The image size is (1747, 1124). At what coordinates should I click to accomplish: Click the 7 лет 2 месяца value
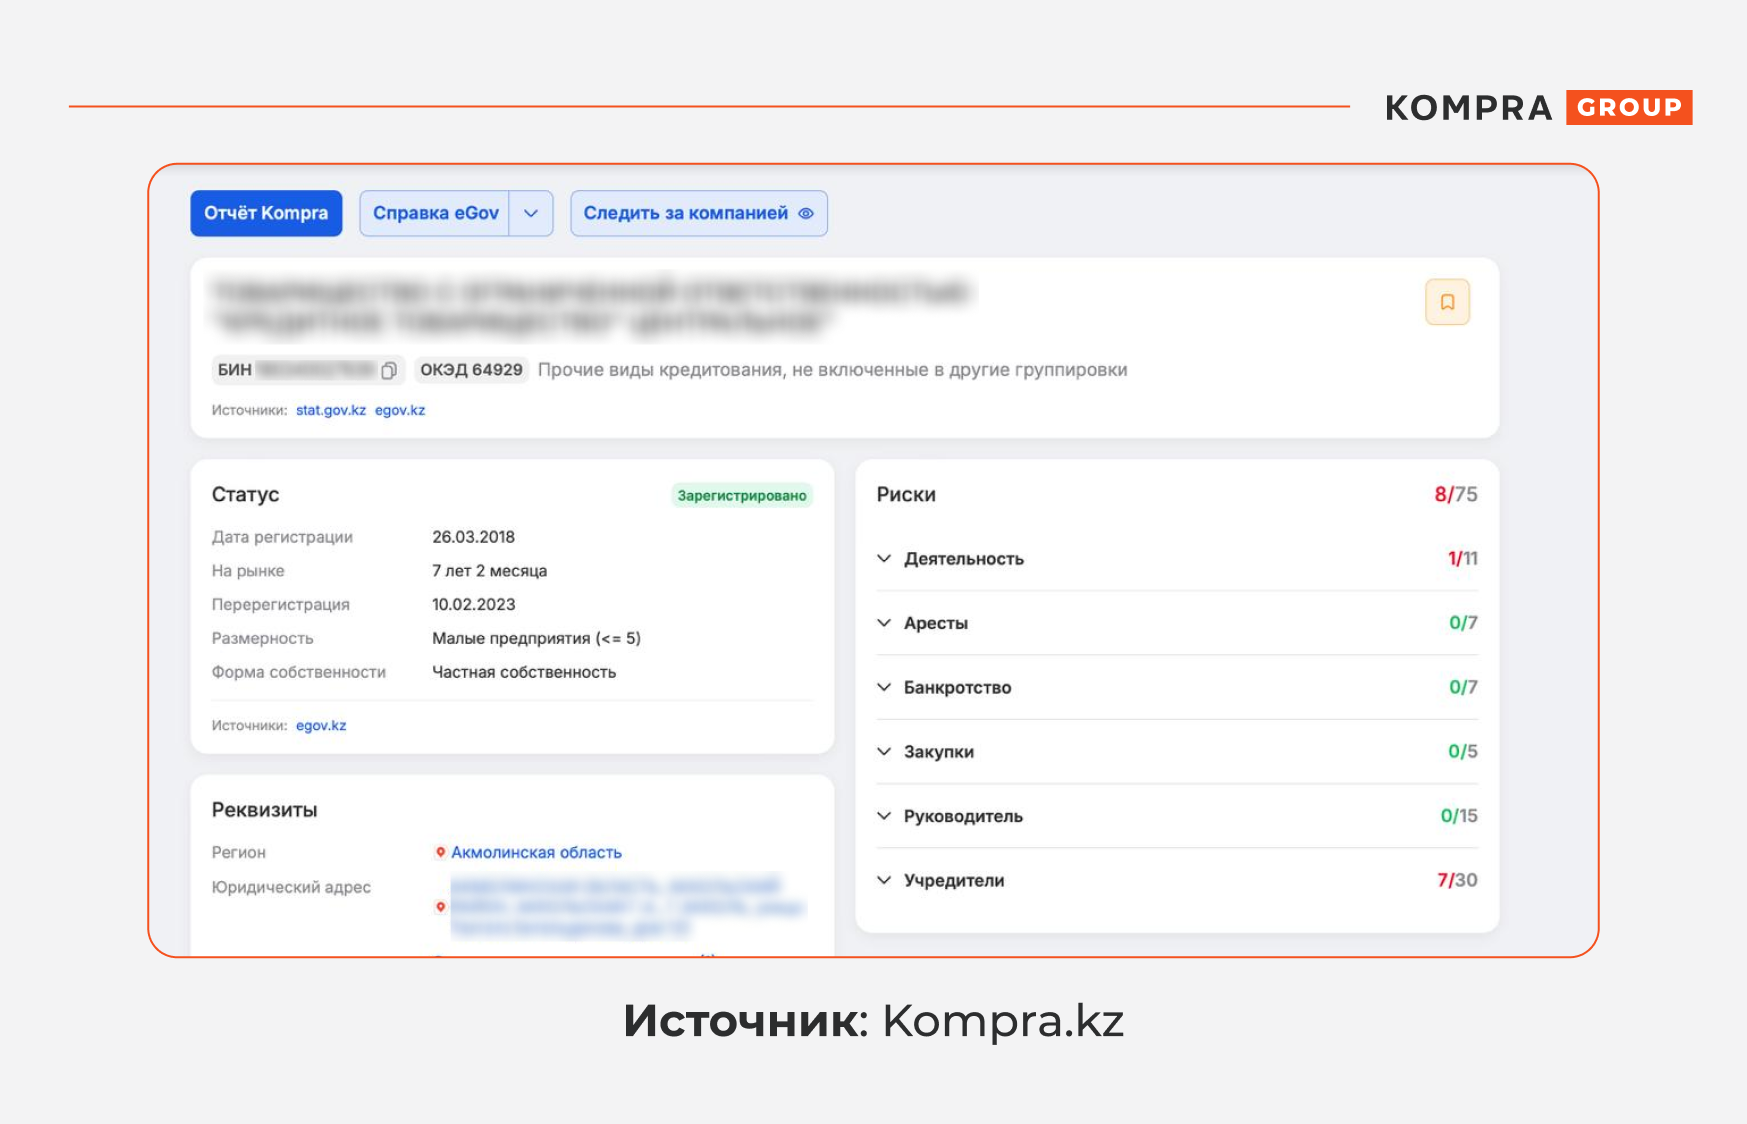click(x=489, y=571)
